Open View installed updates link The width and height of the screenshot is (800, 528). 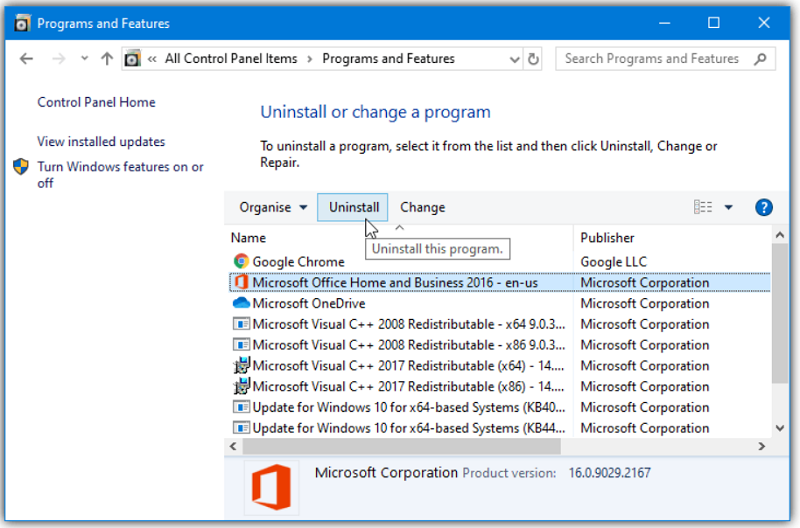101,142
